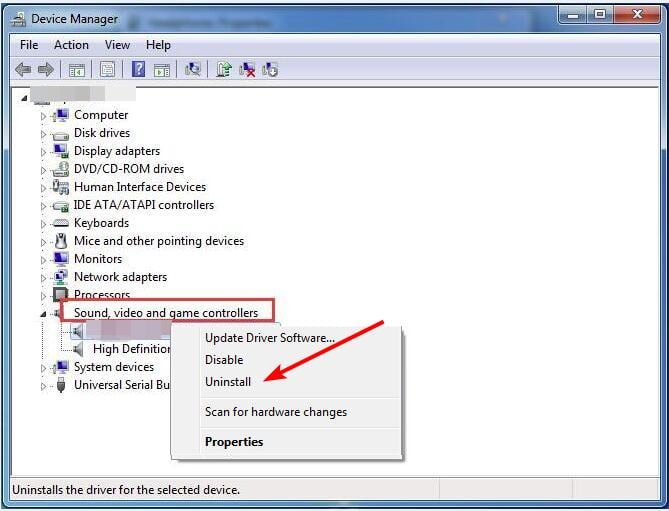The height and width of the screenshot is (511, 669).
Task: Choose Scan for hardware changes menu entry
Action: (x=276, y=412)
